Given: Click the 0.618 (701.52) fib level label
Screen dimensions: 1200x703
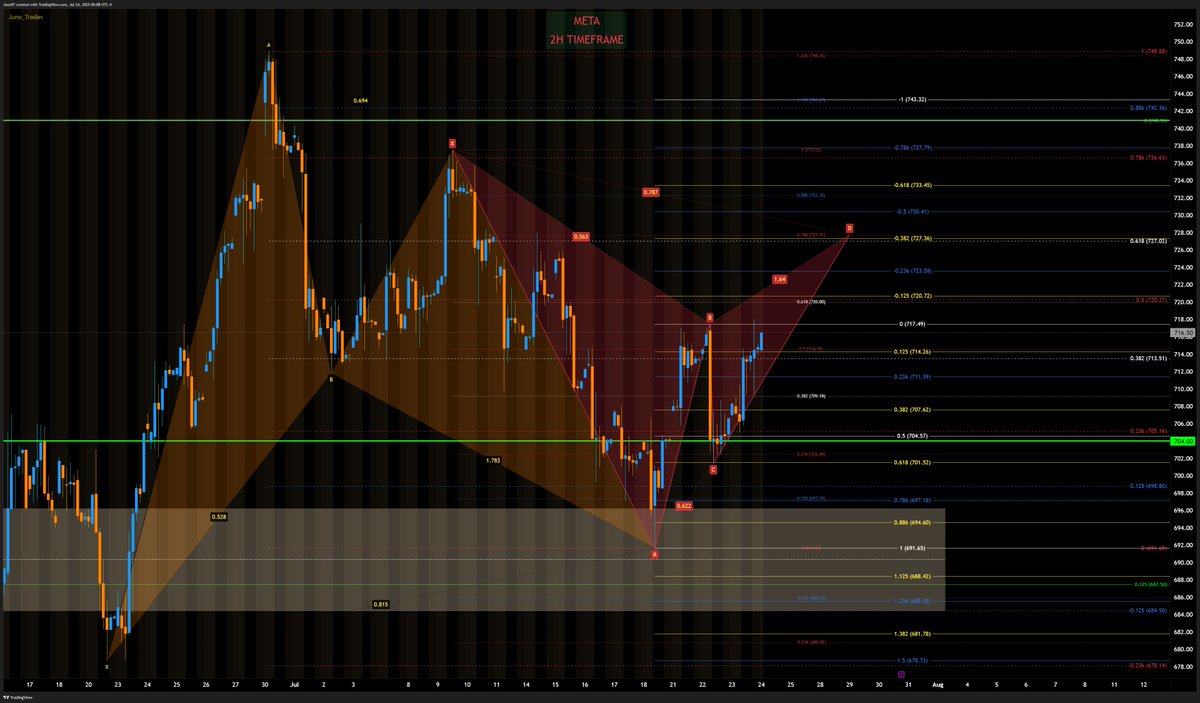Looking at the screenshot, I should (914, 462).
